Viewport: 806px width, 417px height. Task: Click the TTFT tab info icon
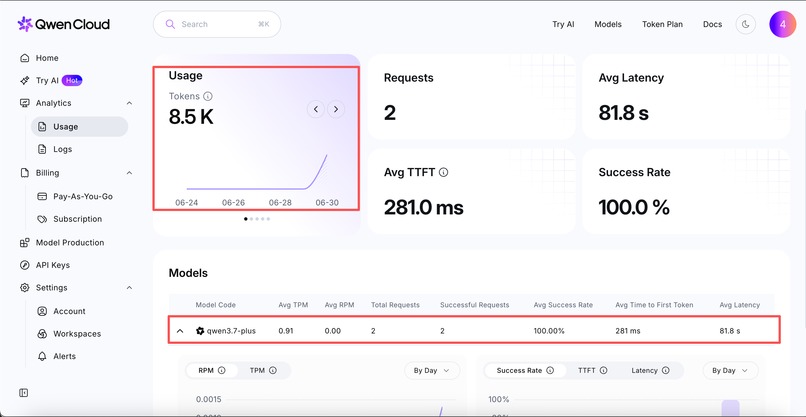603,370
